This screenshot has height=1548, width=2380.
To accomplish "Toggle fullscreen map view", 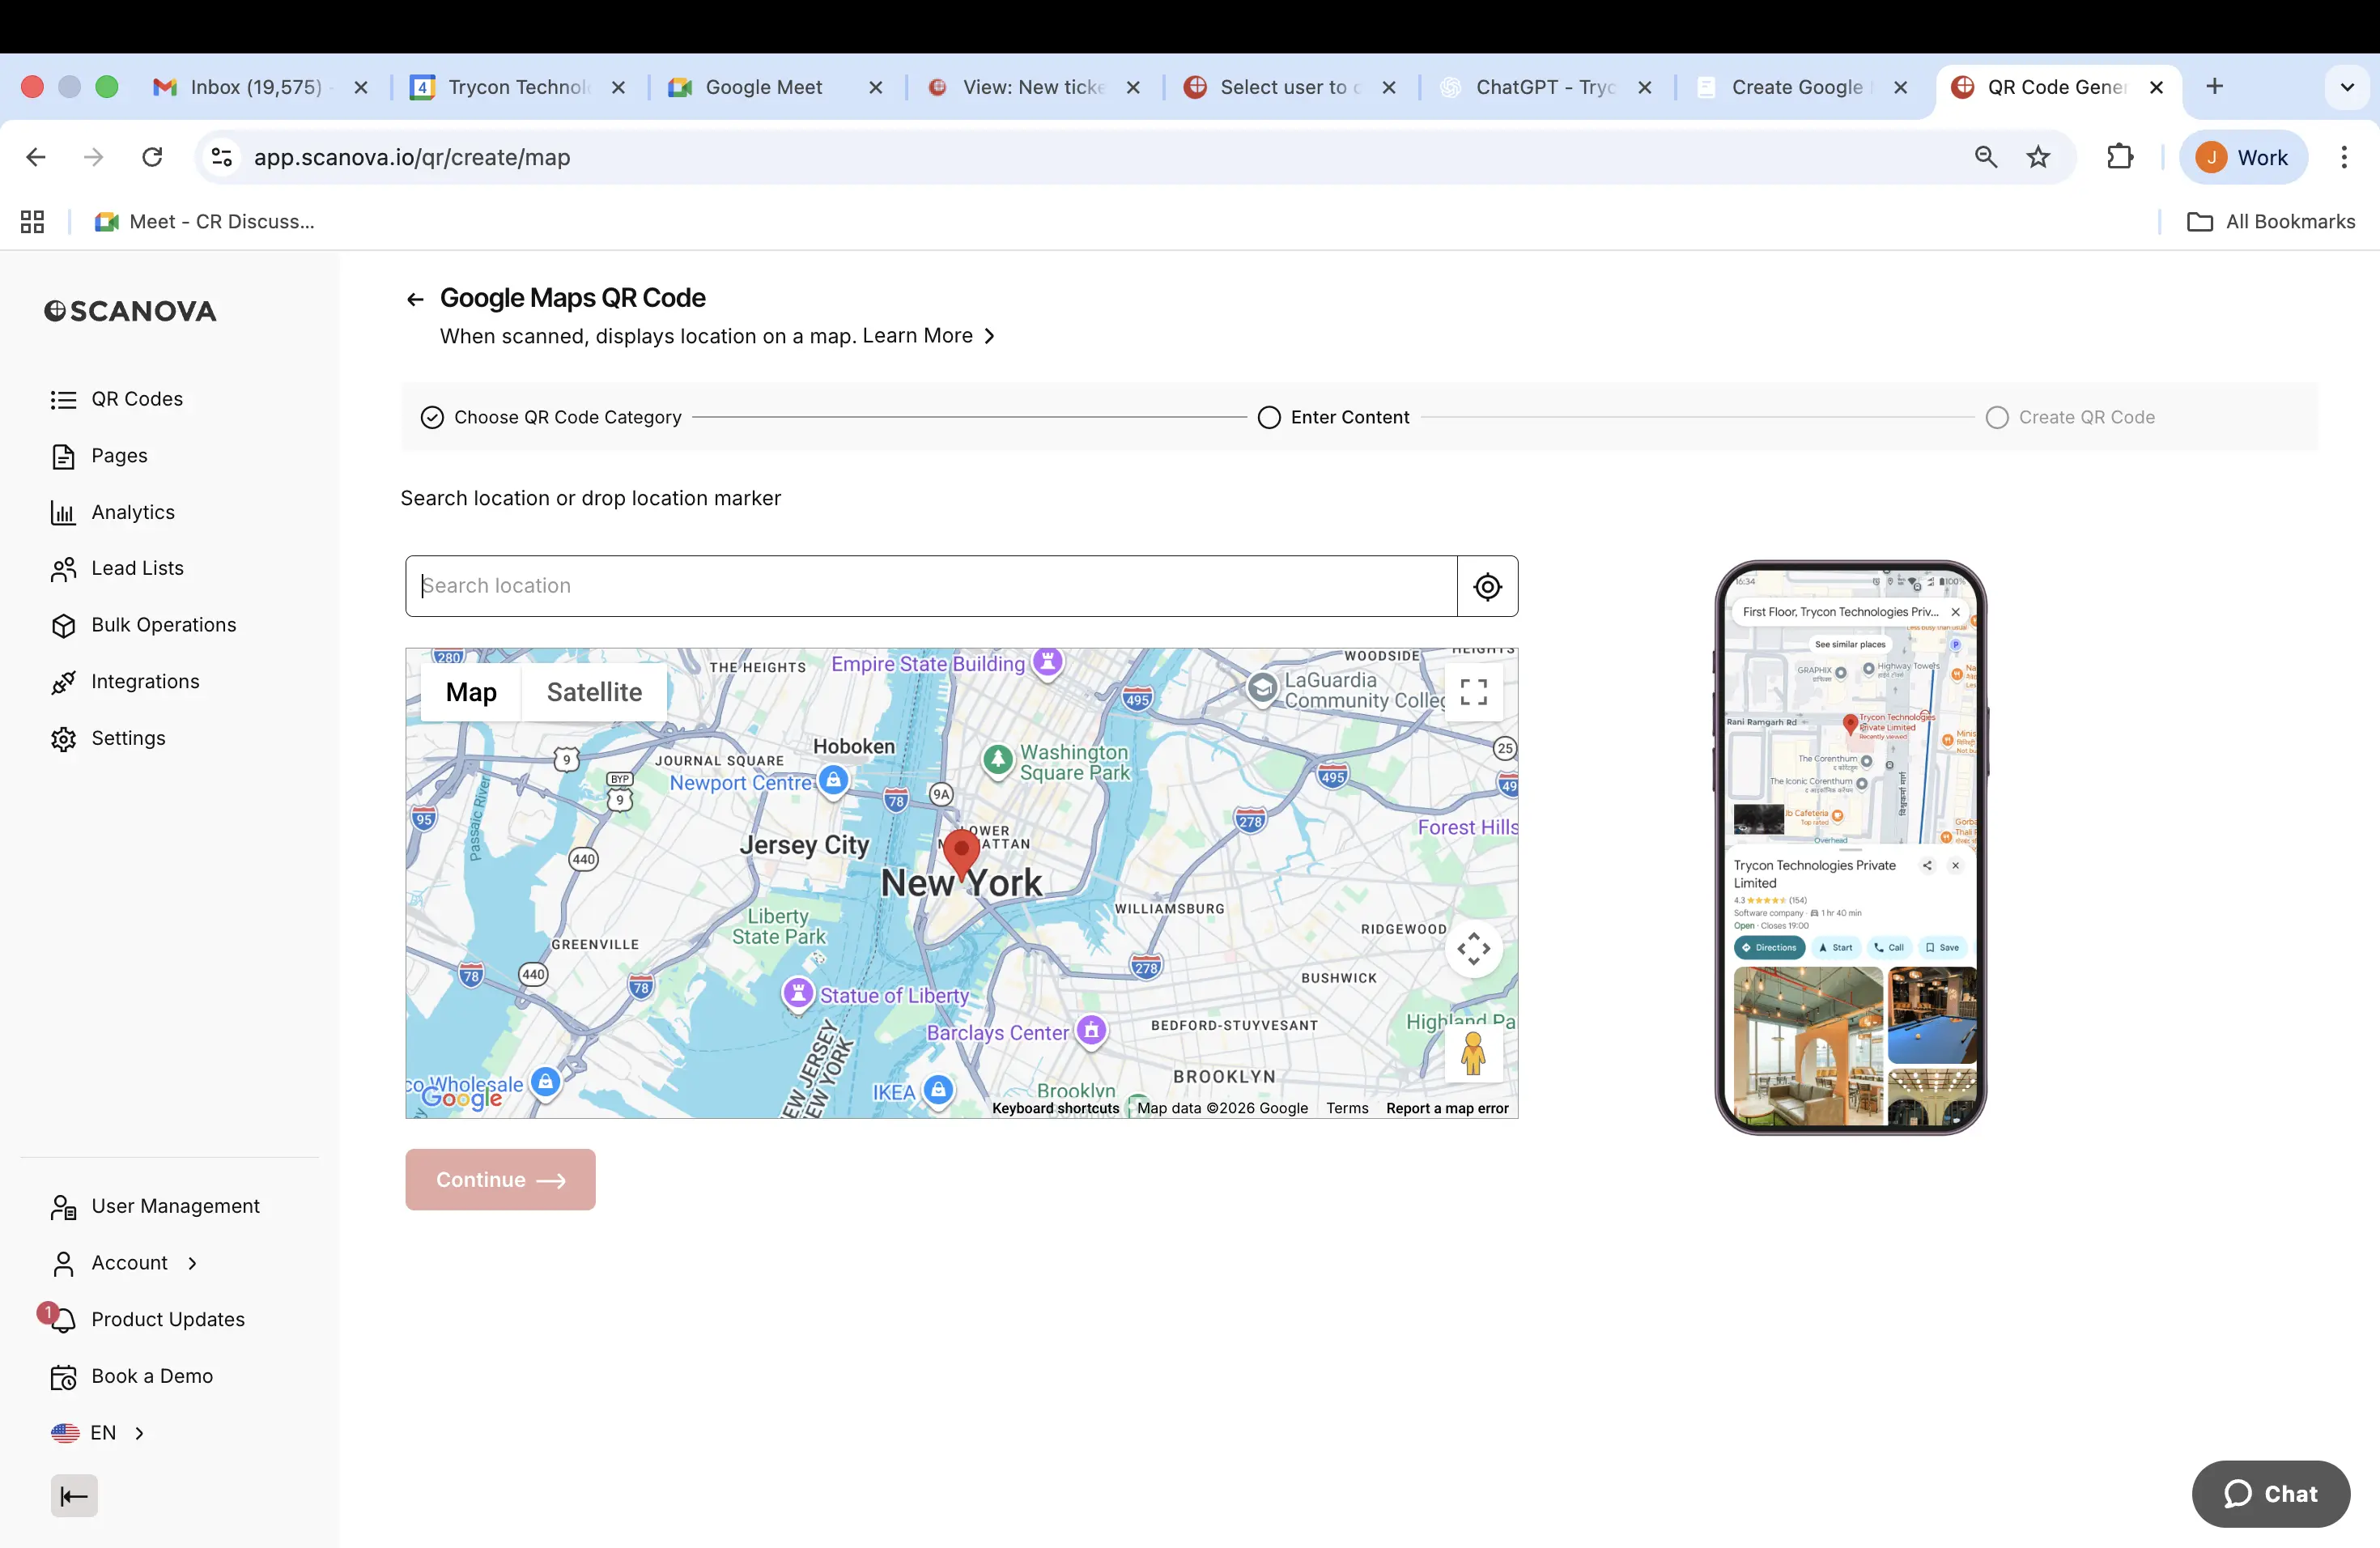I will pos(1473,692).
